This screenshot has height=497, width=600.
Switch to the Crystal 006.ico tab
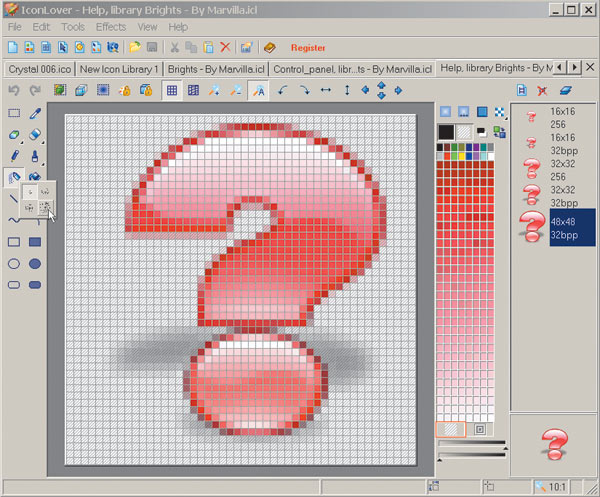[x=39, y=69]
